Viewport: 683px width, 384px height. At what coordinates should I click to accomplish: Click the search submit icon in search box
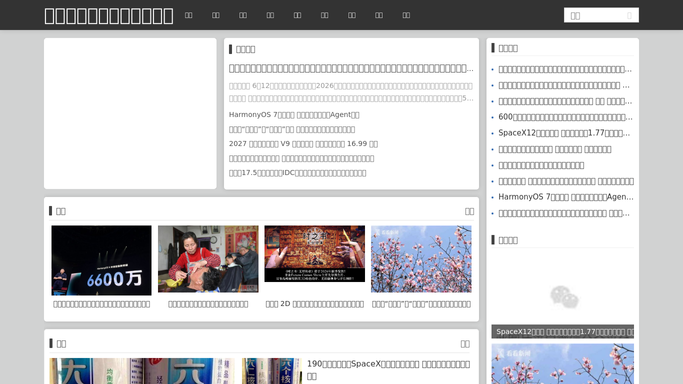629,16
